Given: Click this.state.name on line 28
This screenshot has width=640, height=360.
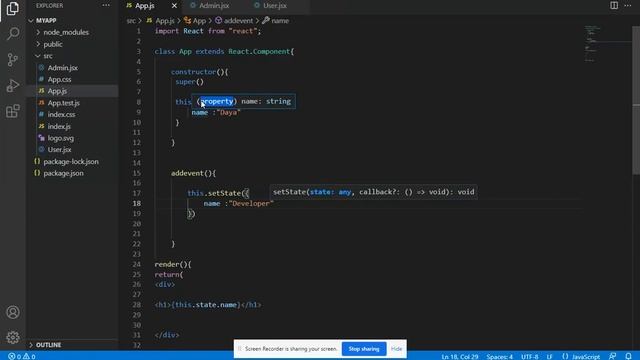Looking at the screenshot, I should (206, 305).
